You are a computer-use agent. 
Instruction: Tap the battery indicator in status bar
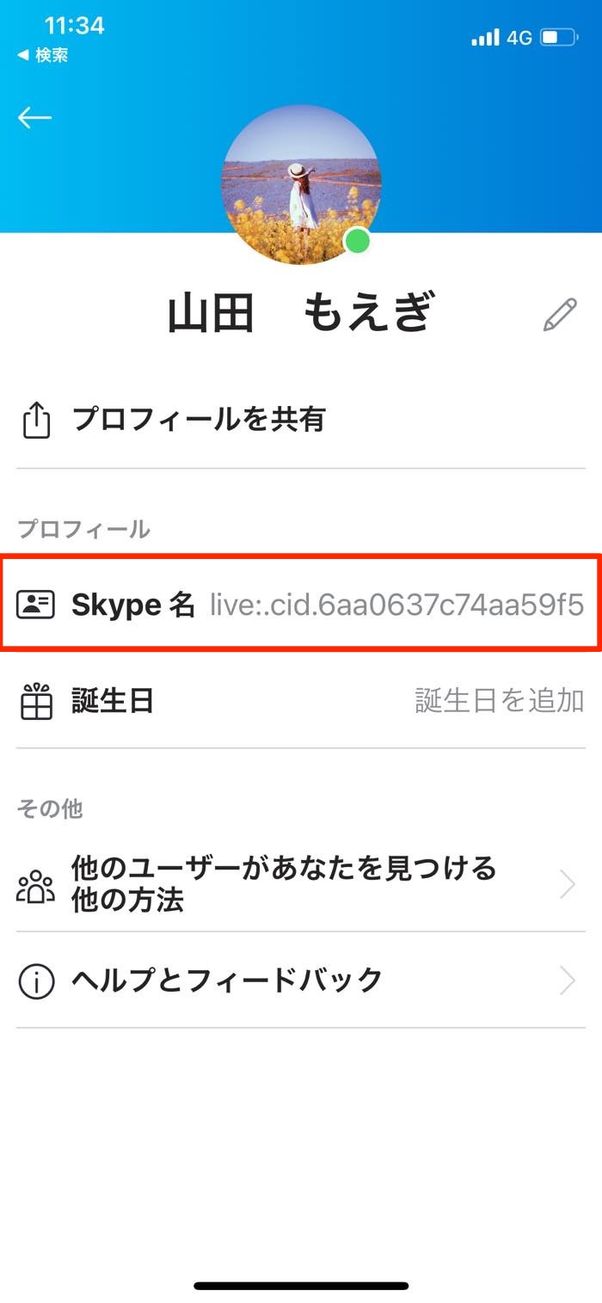(556, 37)
